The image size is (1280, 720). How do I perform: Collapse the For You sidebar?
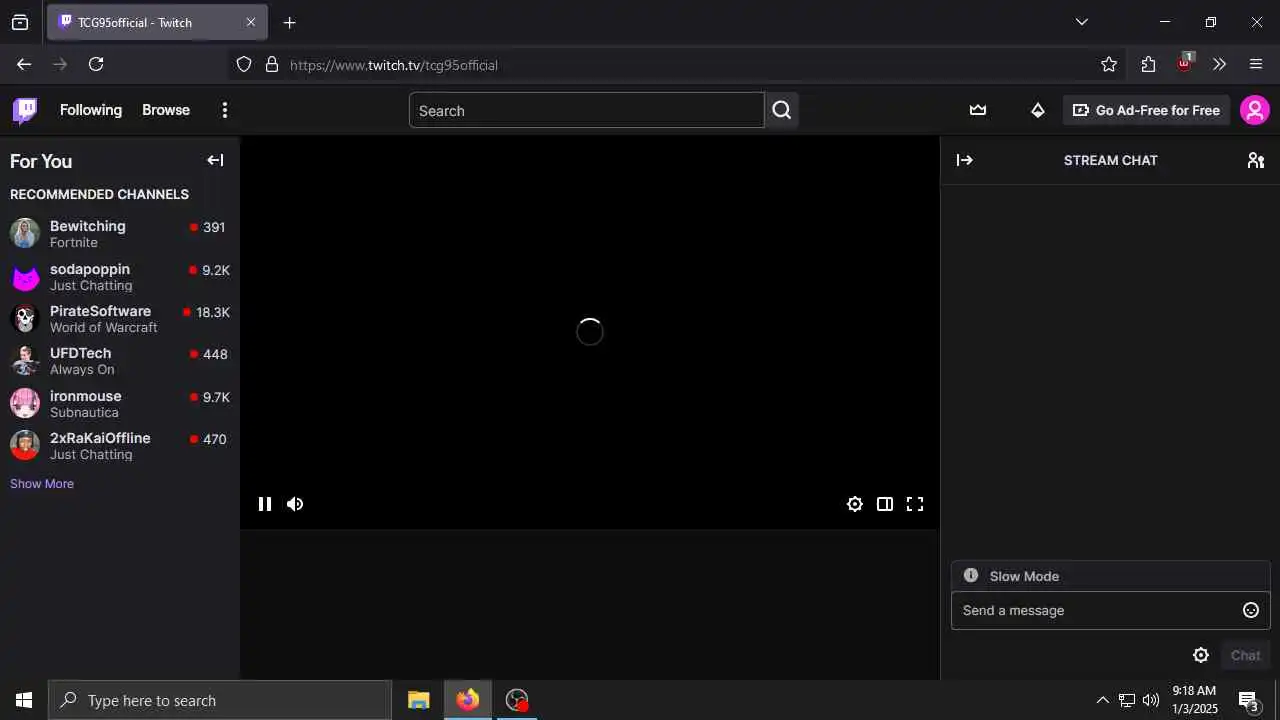[x=215, y=160]
